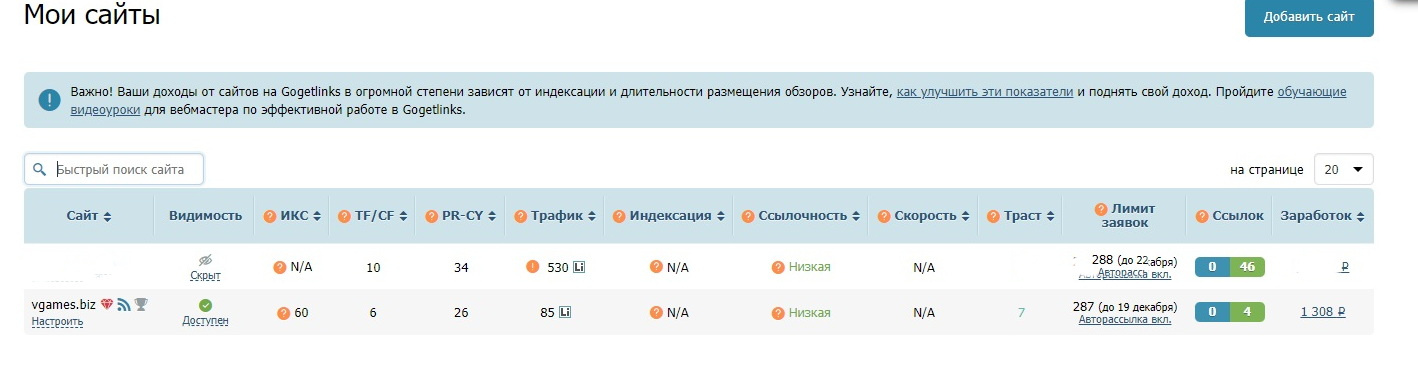1418x373 pixels.
Task: Click the help icon next to Лимит заявок header
Action: (1103, 209)
